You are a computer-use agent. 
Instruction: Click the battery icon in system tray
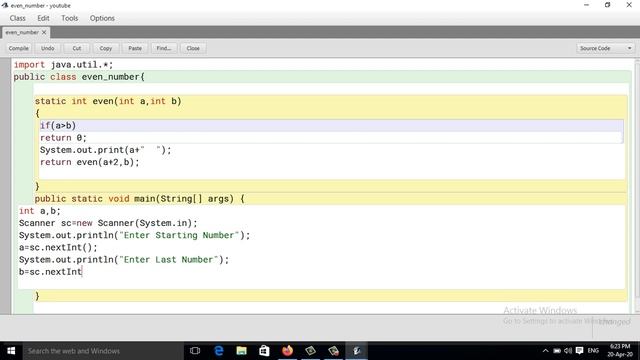point(557,351)
